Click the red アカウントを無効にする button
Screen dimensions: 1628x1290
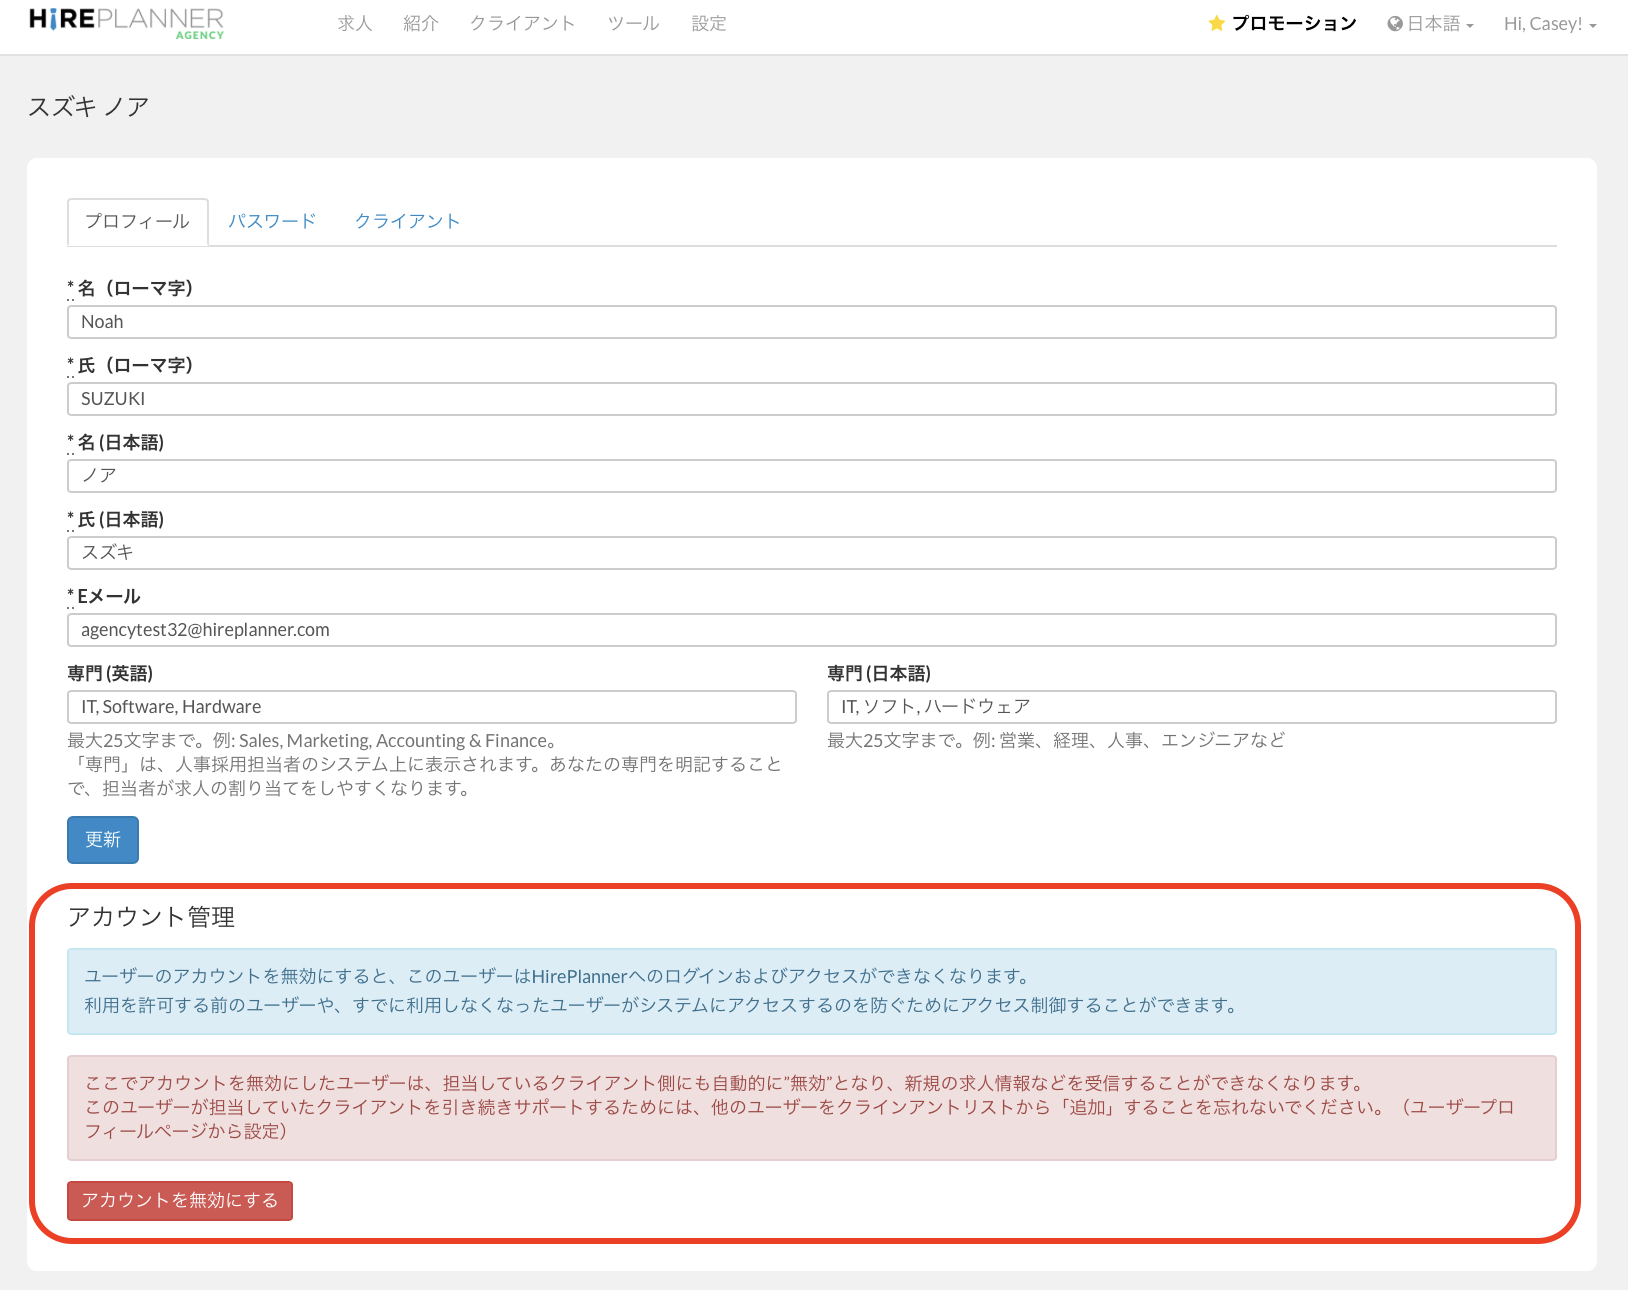180,1200
